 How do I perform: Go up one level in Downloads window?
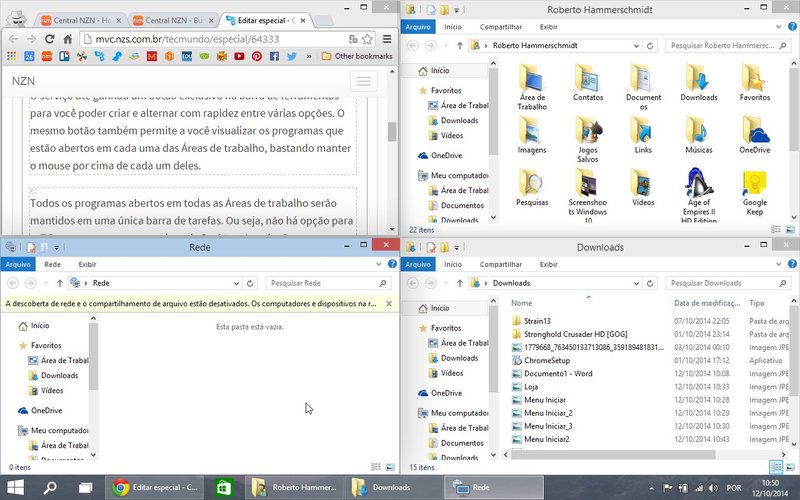[460, 283]
